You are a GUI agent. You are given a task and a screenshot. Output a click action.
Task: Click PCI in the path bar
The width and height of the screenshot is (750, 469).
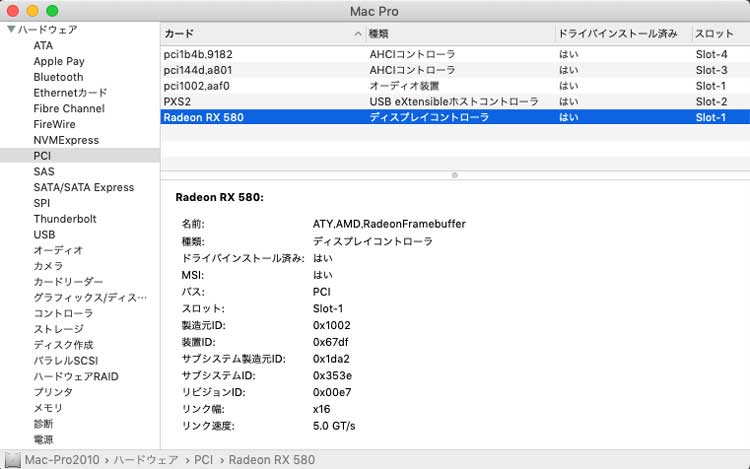(203, 460)
